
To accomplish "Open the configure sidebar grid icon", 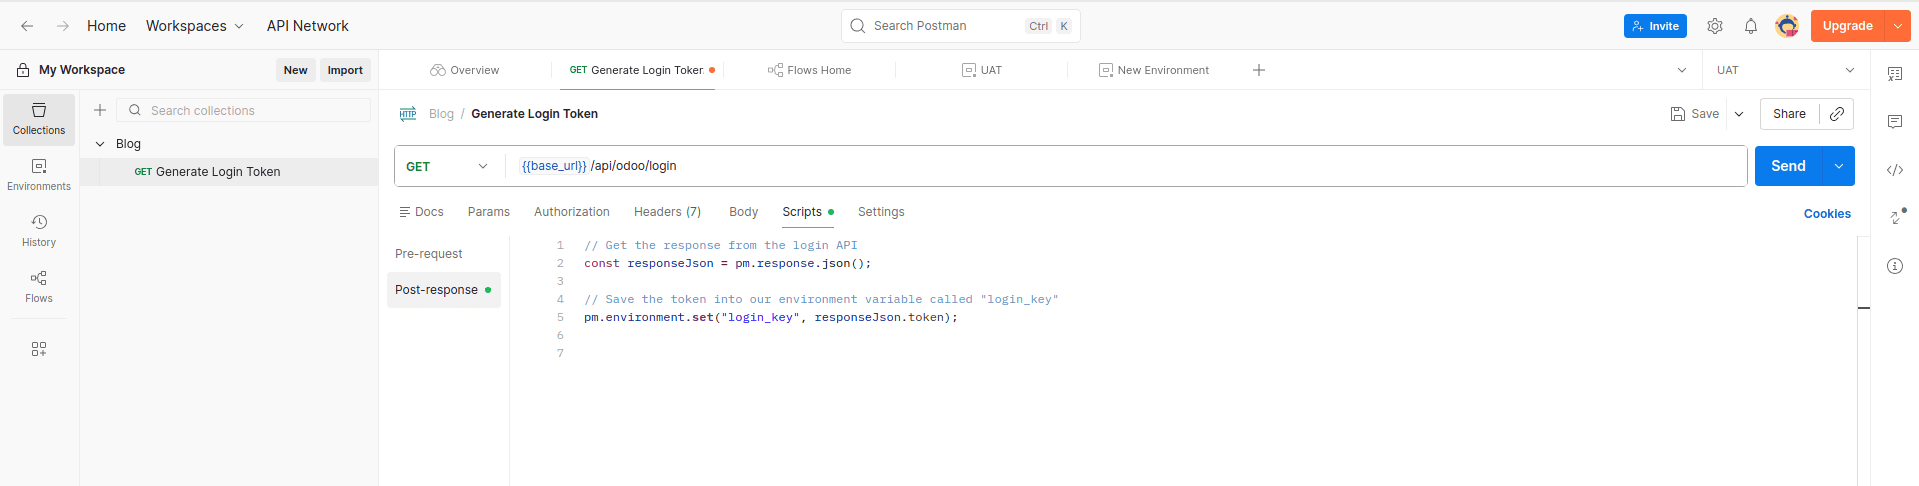I will point(39,349).
